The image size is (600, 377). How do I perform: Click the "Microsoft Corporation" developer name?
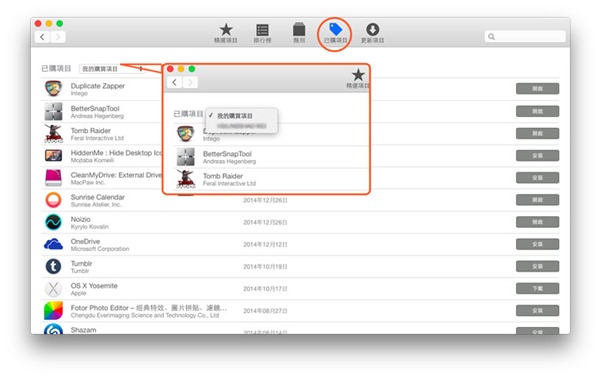click(100, 249)
